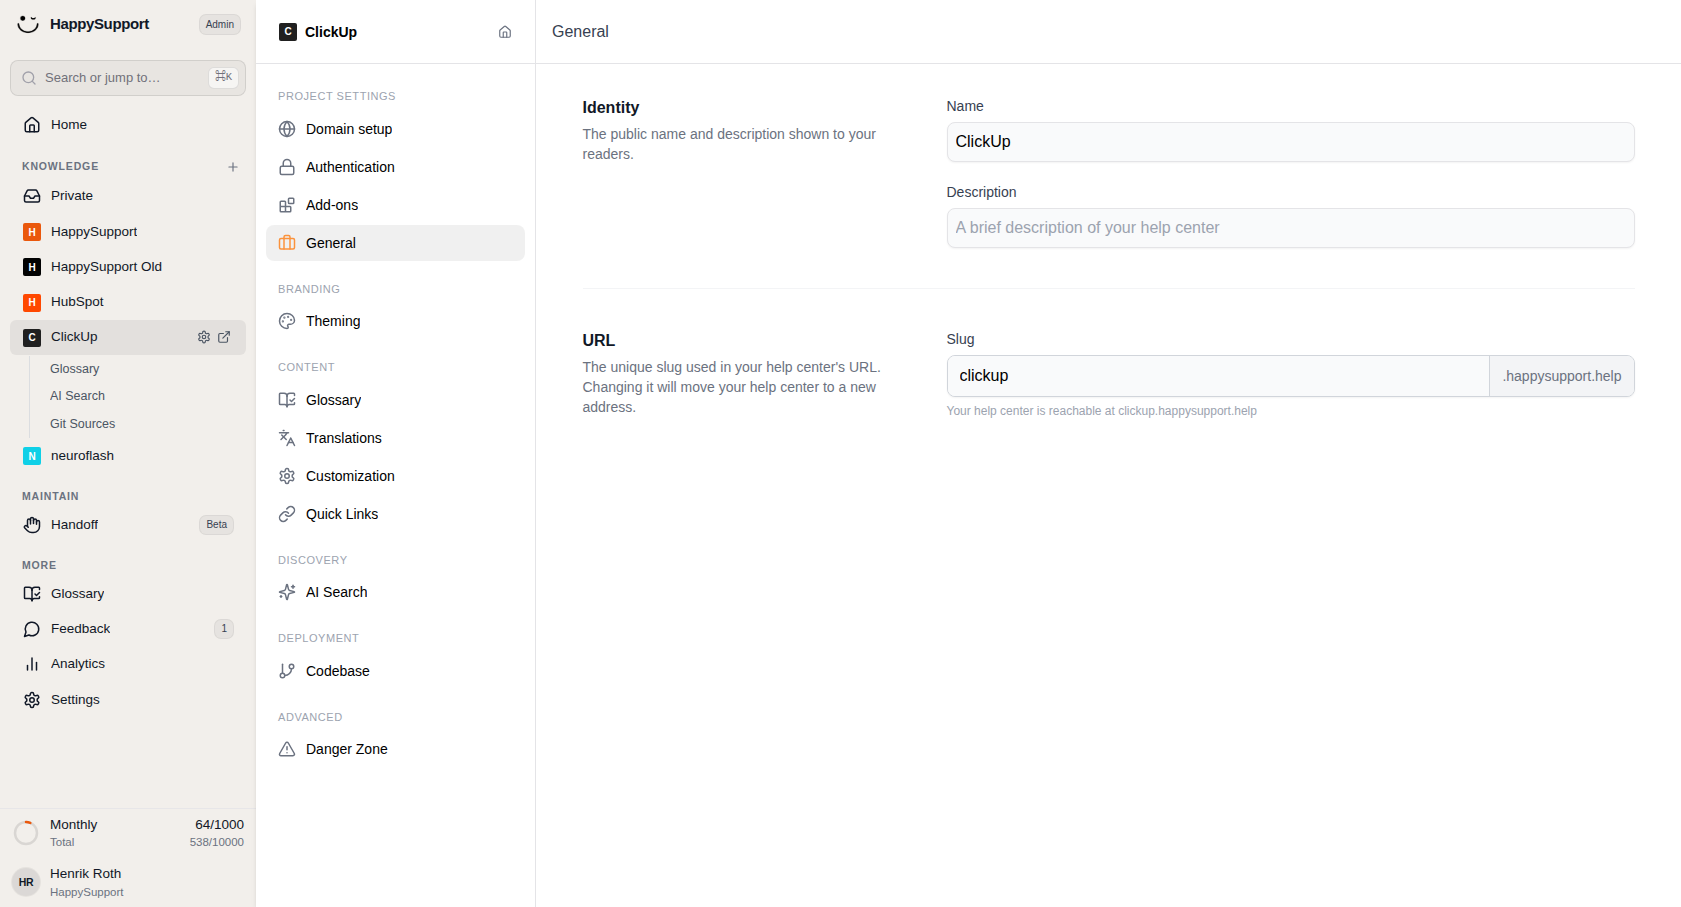Click the Monthly usage progress ring
This screenshot has width=1681, height=907.
tap(26, 833)
